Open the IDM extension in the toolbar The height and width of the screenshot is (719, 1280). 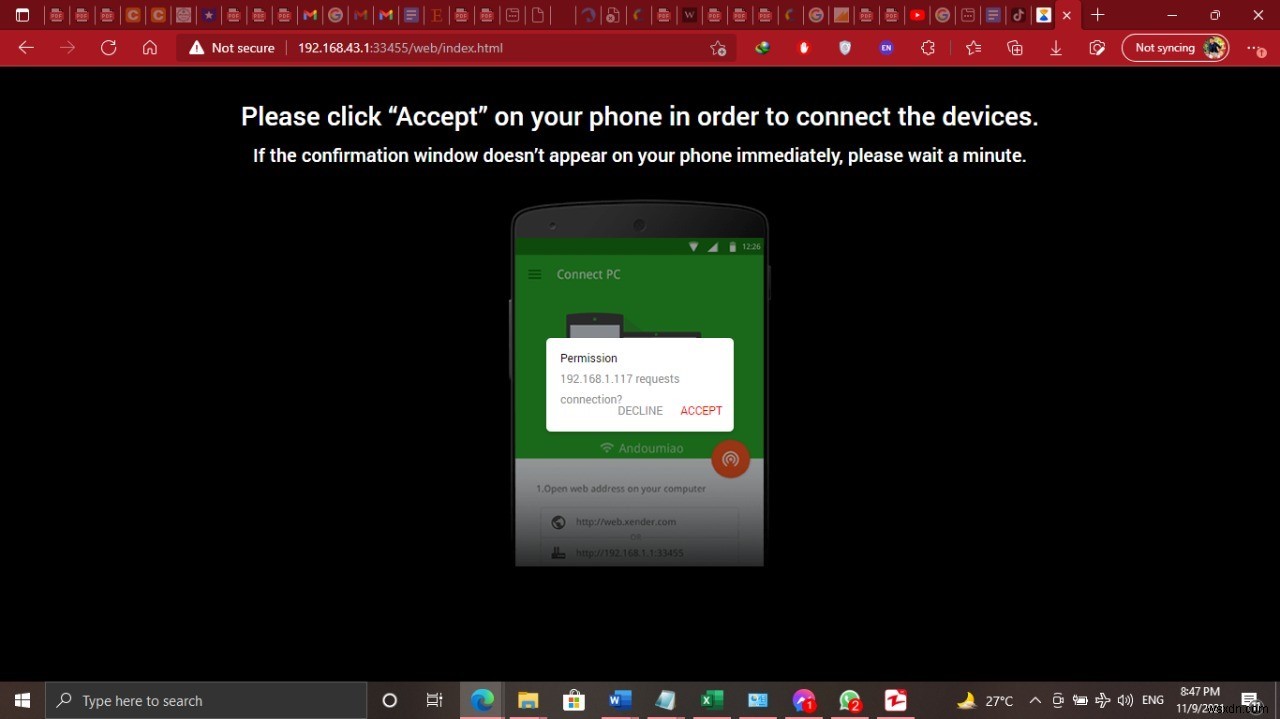tap(763, 47)
